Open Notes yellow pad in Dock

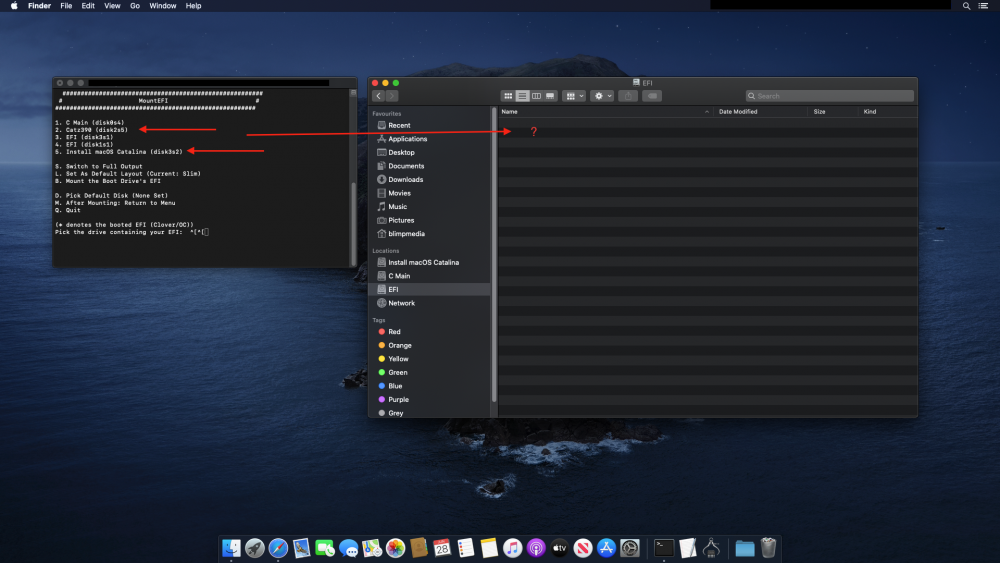point(489,548)
